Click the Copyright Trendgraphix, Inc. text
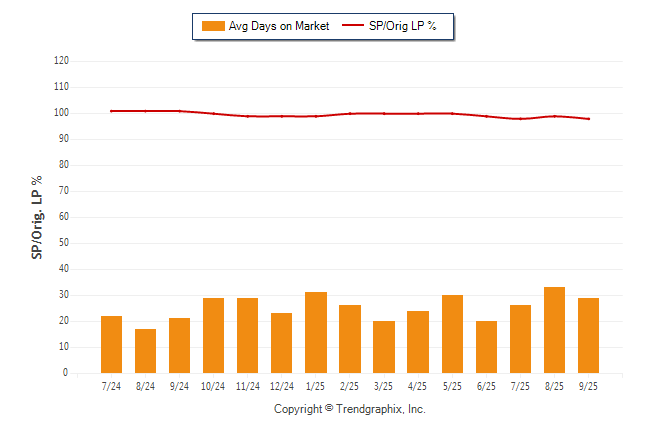This screenshot has height=434, width=646. point(350,409)
